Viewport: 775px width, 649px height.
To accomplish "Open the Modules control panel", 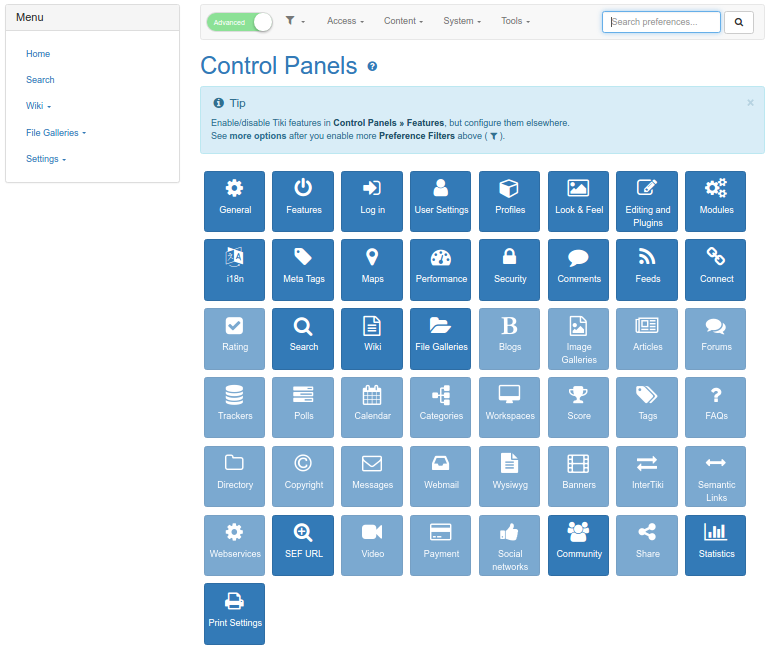I will click(716, 201).
